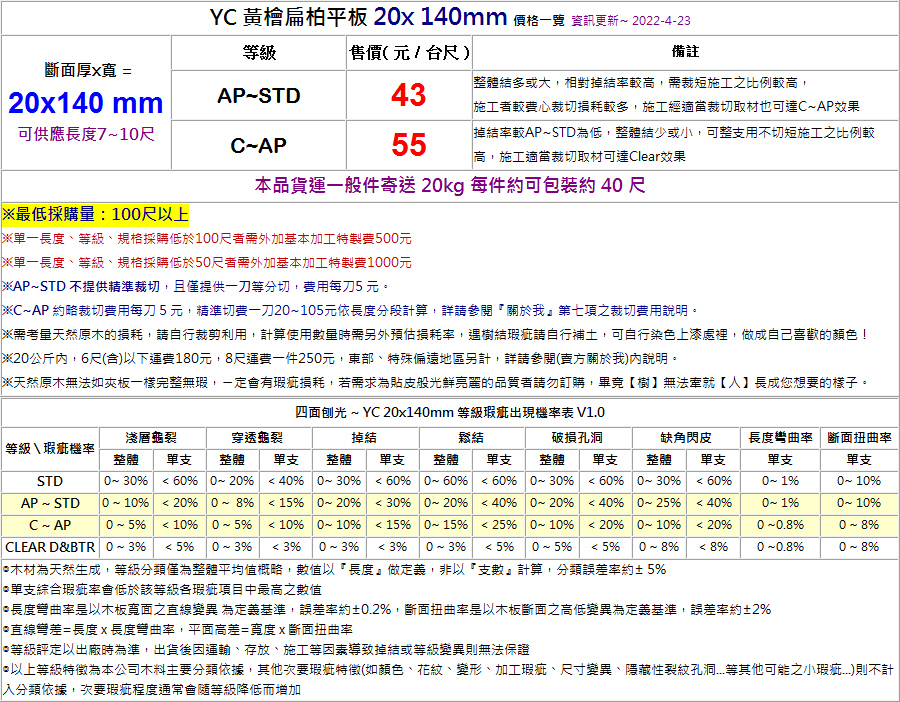Click the red price 55
The height and width of the screenshot is (702, 900).
pos(408,146)
